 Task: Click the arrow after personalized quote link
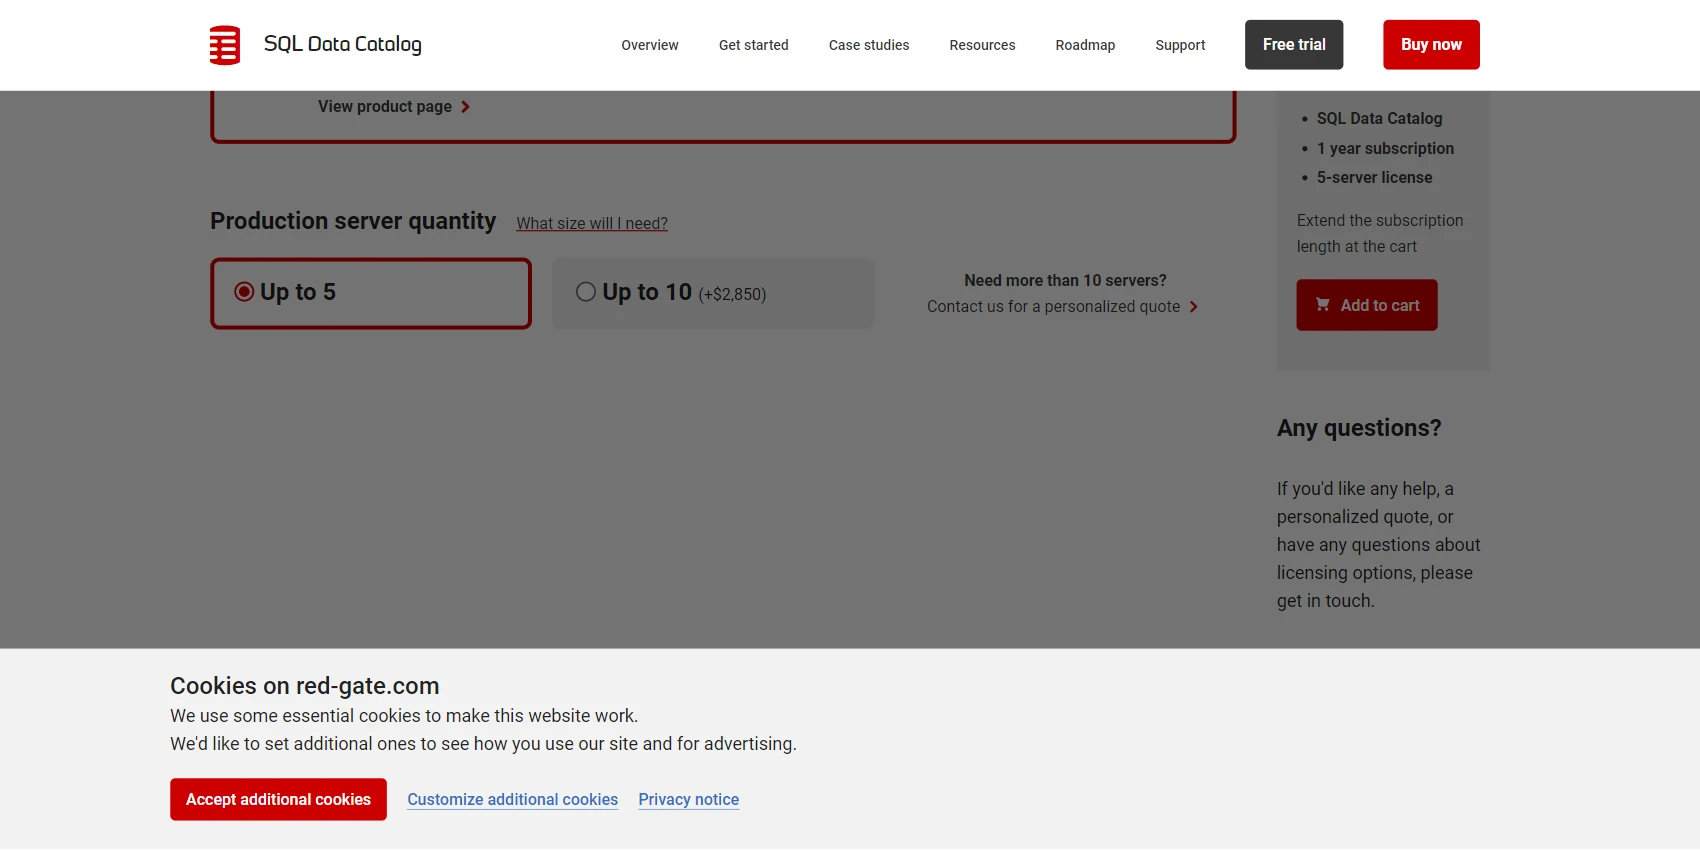pos(1194,307)
